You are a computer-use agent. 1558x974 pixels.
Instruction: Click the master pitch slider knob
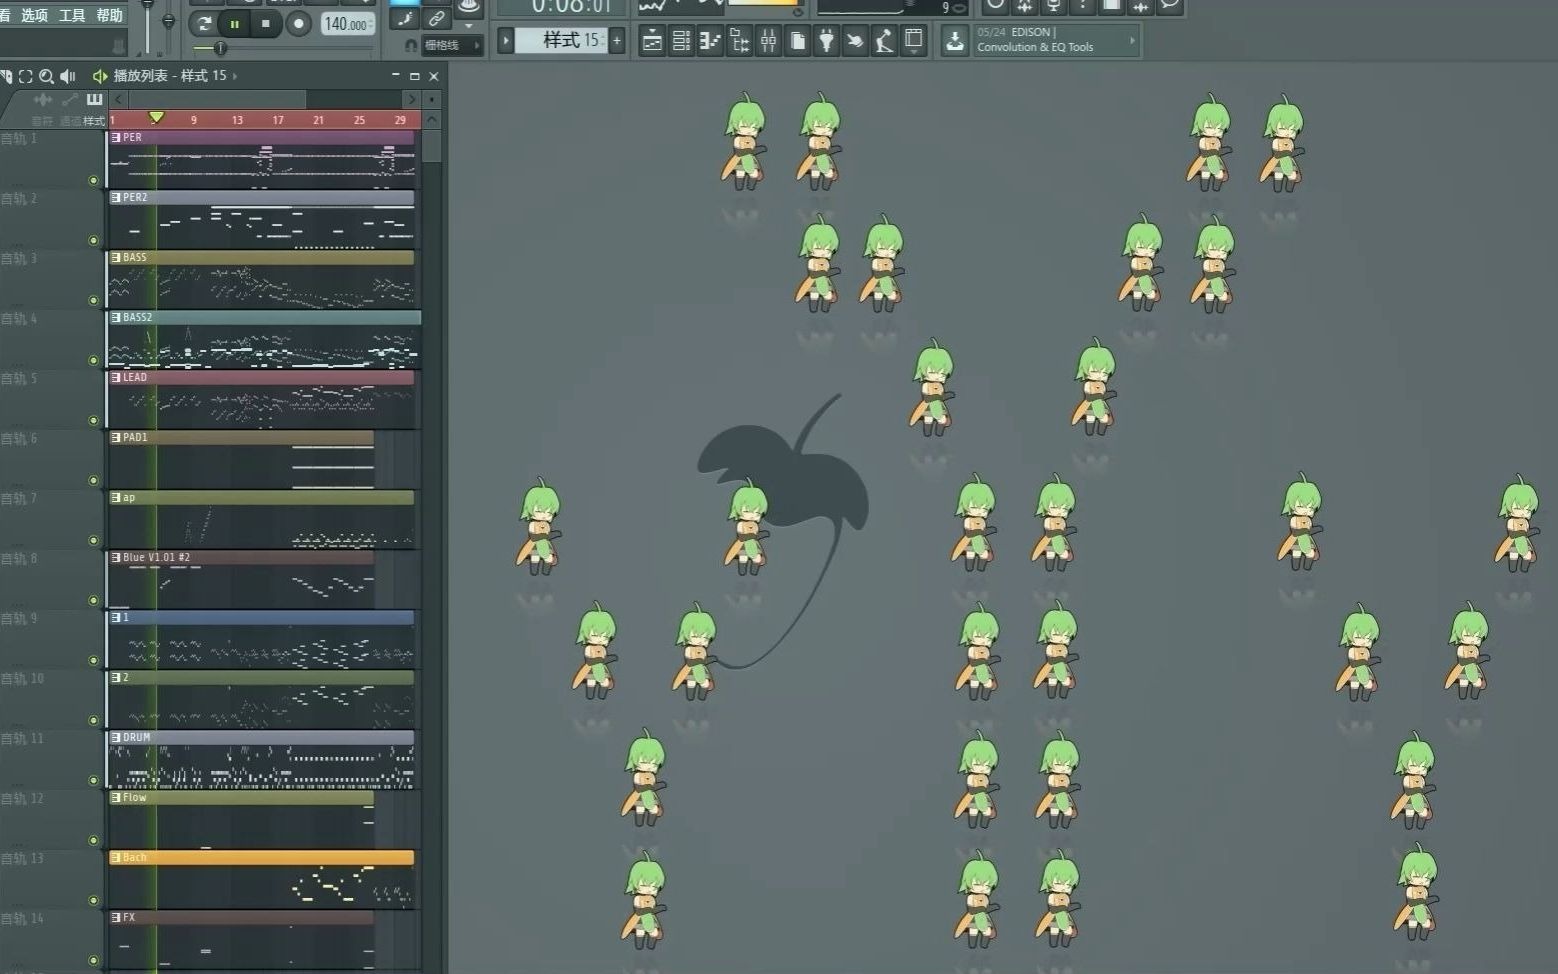[168, 20]
